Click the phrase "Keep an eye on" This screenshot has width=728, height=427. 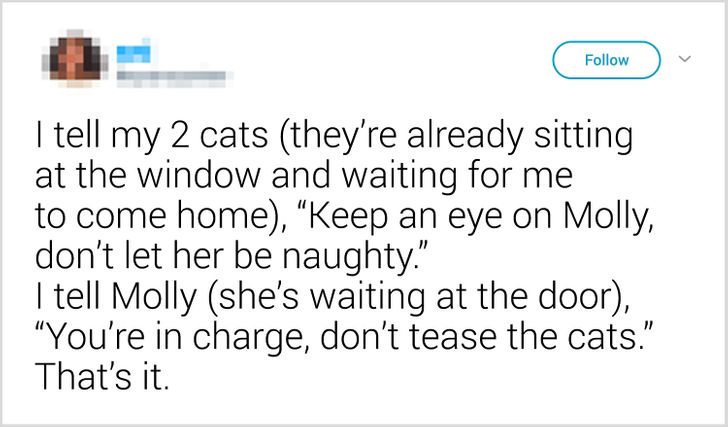[423, 217]
